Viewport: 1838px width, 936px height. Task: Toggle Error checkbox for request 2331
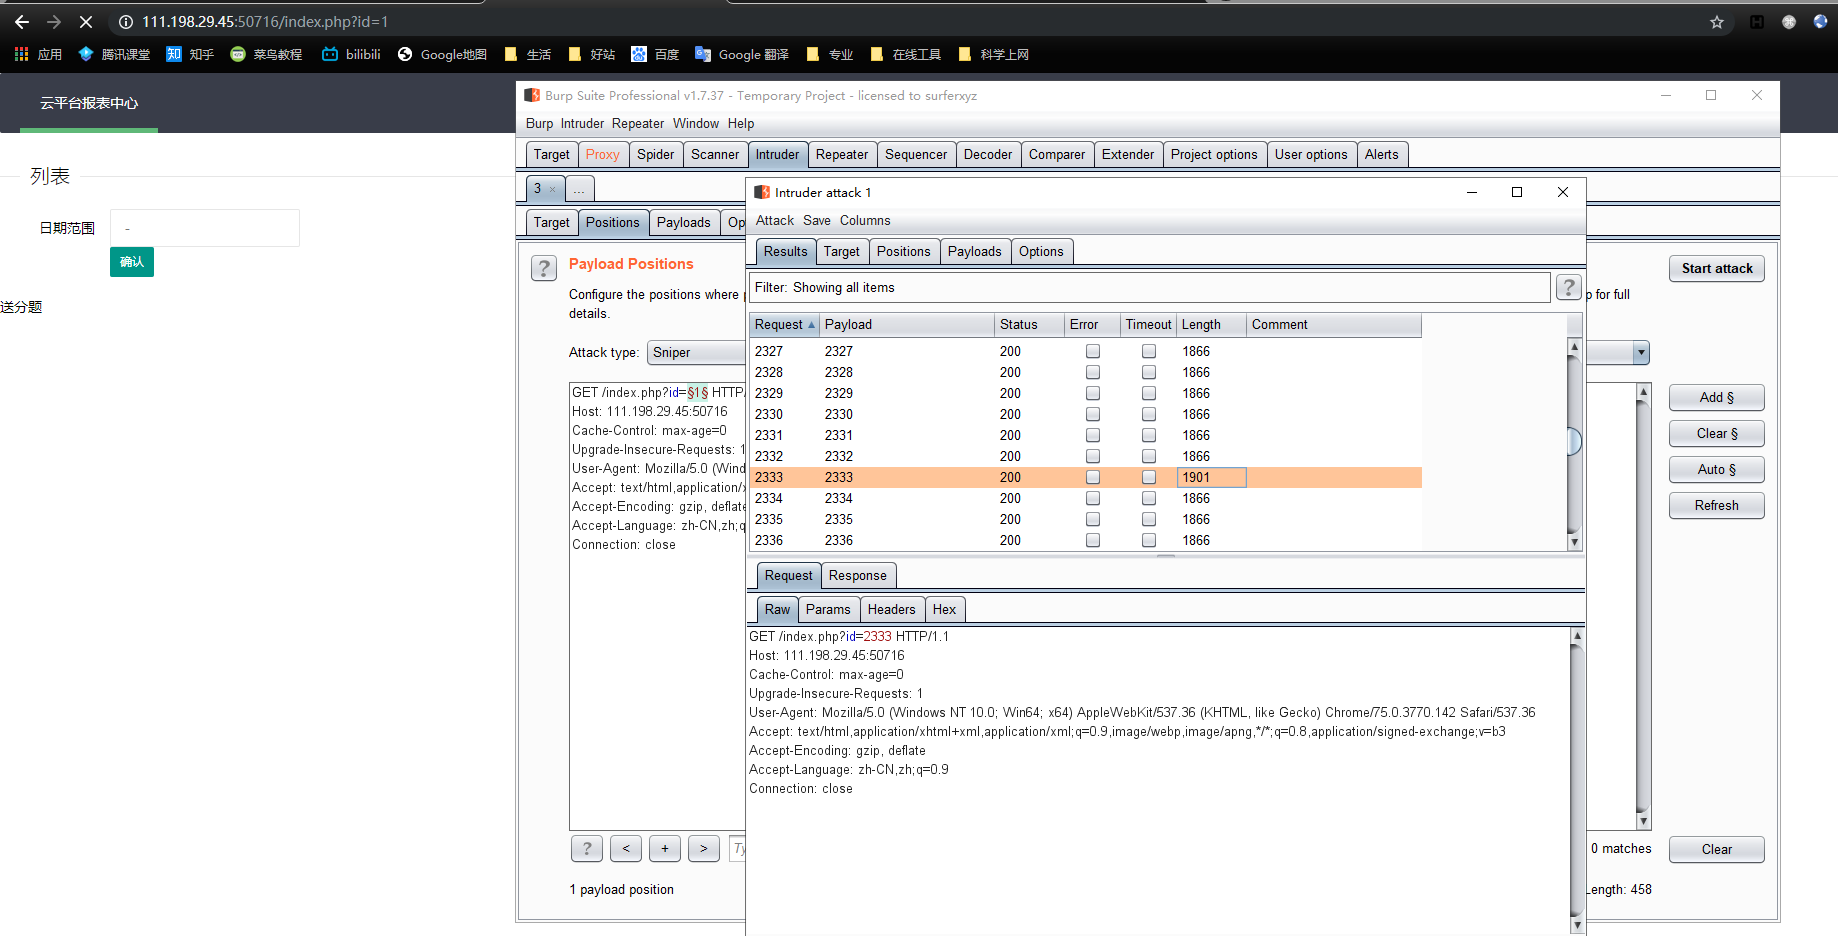pyautogui.click(x=1093, y=435)
